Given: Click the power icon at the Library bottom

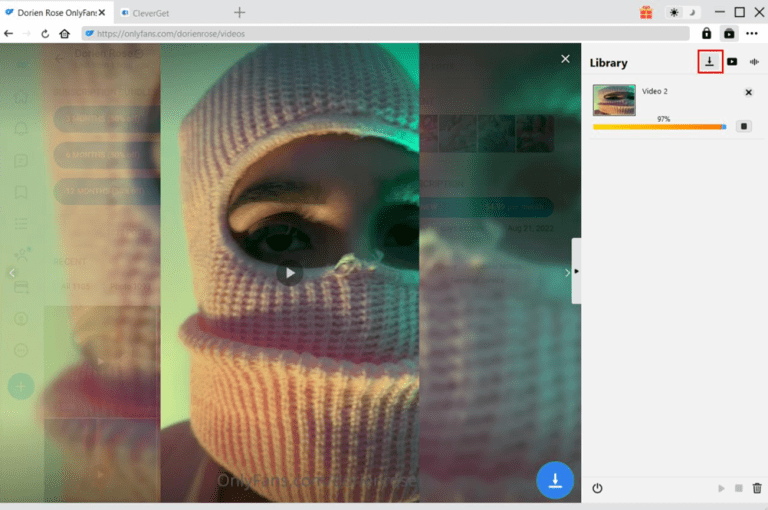Looking at the screenshot, I should tap(598, 488).
